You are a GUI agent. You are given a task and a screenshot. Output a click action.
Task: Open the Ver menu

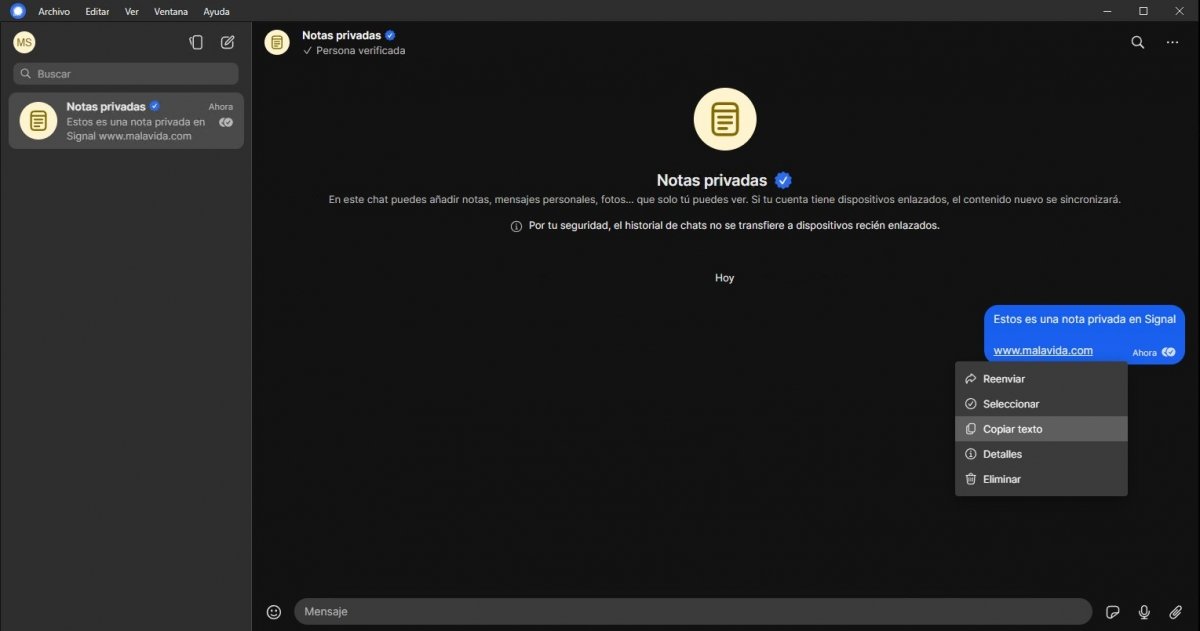point(132,12)
